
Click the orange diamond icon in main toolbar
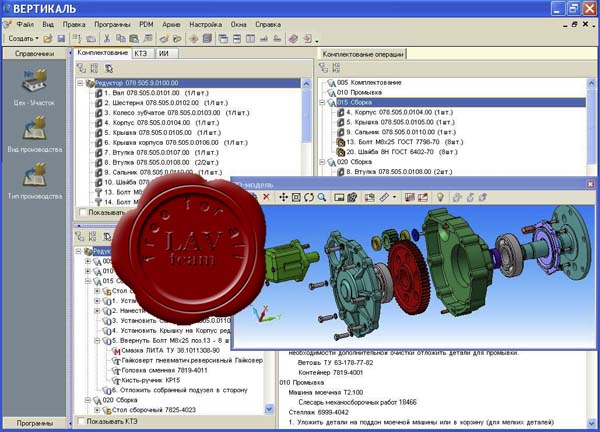click(194, 39)
